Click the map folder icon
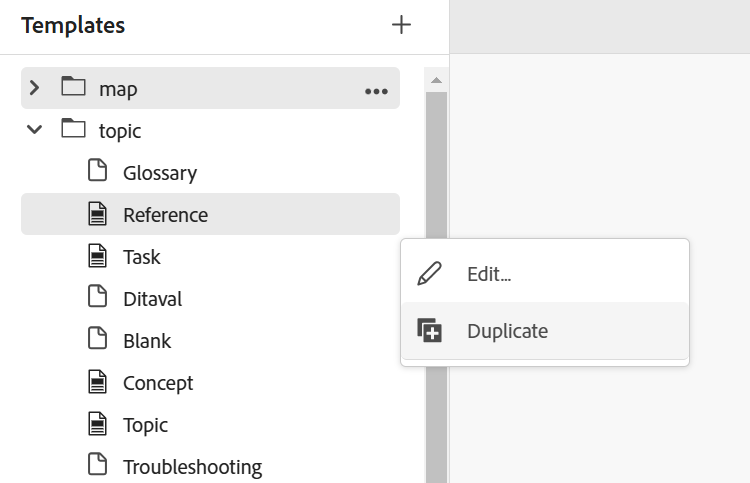Screen dimensions: 750x483 [x=73, y=87]
